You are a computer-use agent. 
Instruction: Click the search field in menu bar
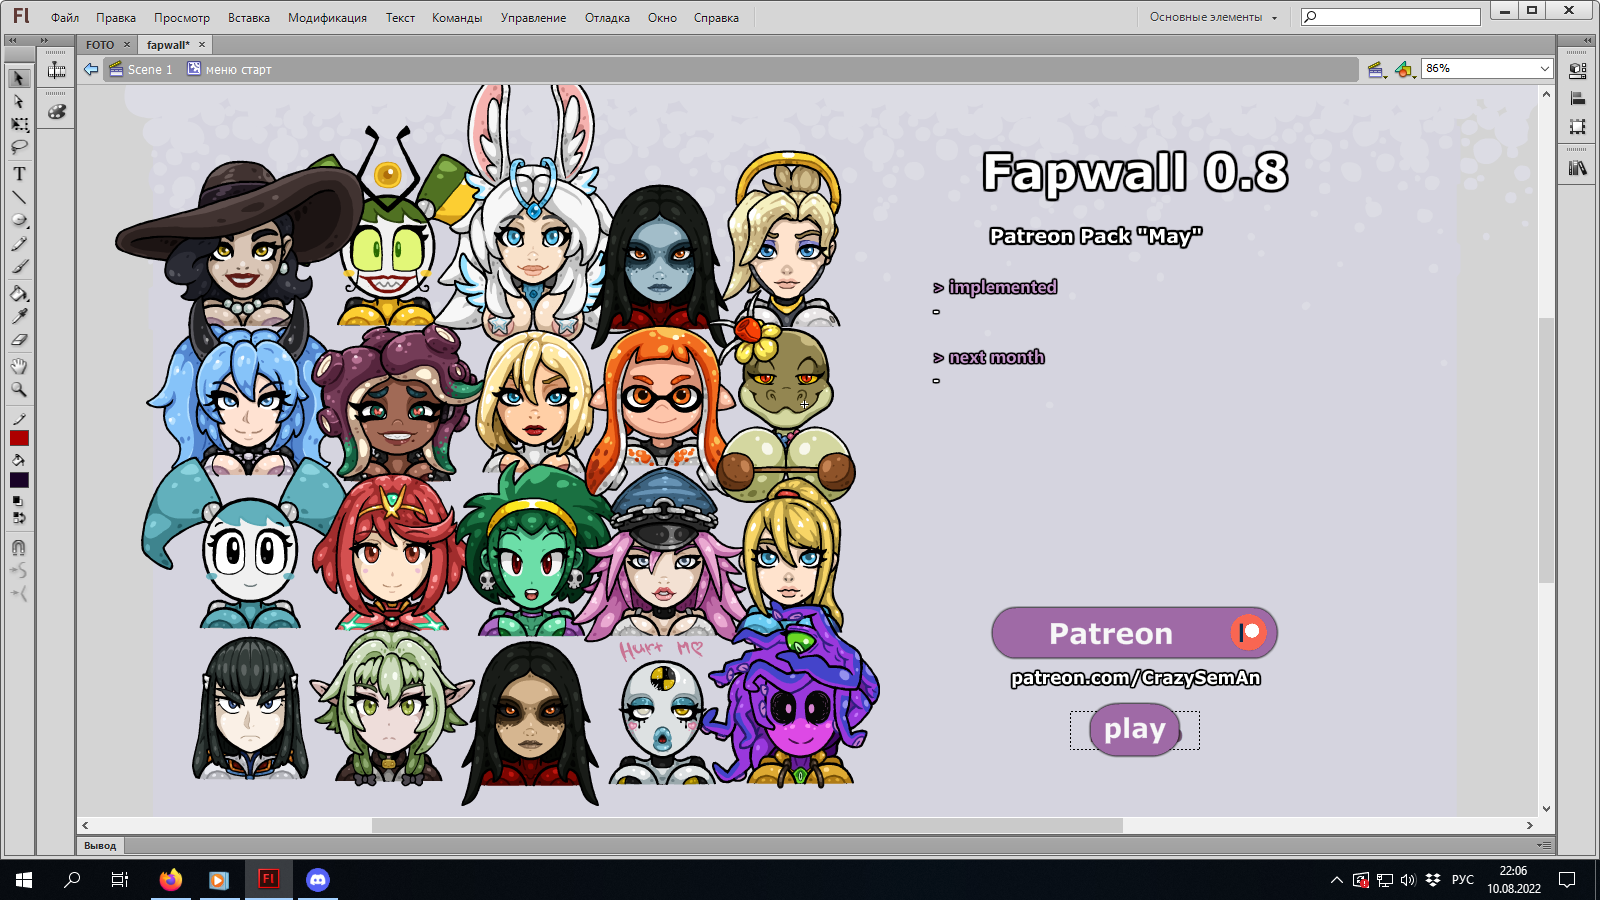coord(1390,17)
